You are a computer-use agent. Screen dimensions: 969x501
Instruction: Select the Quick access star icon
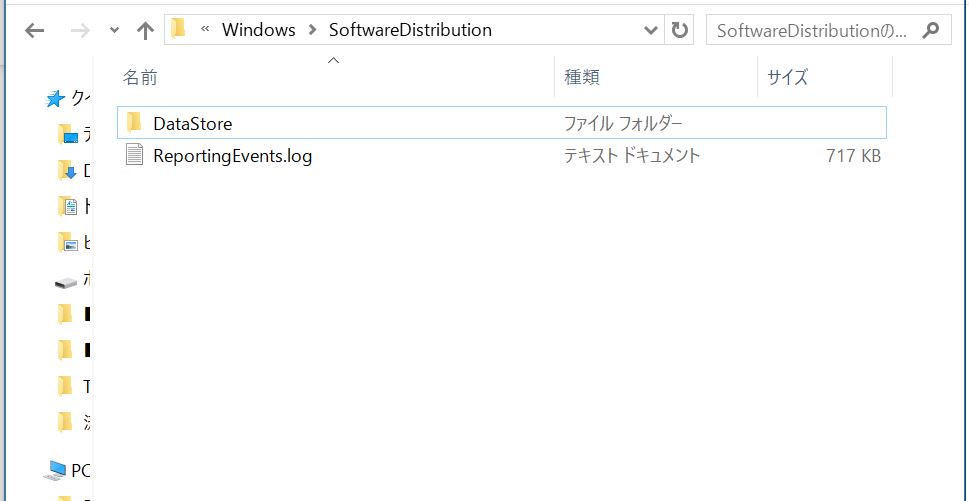56,98
